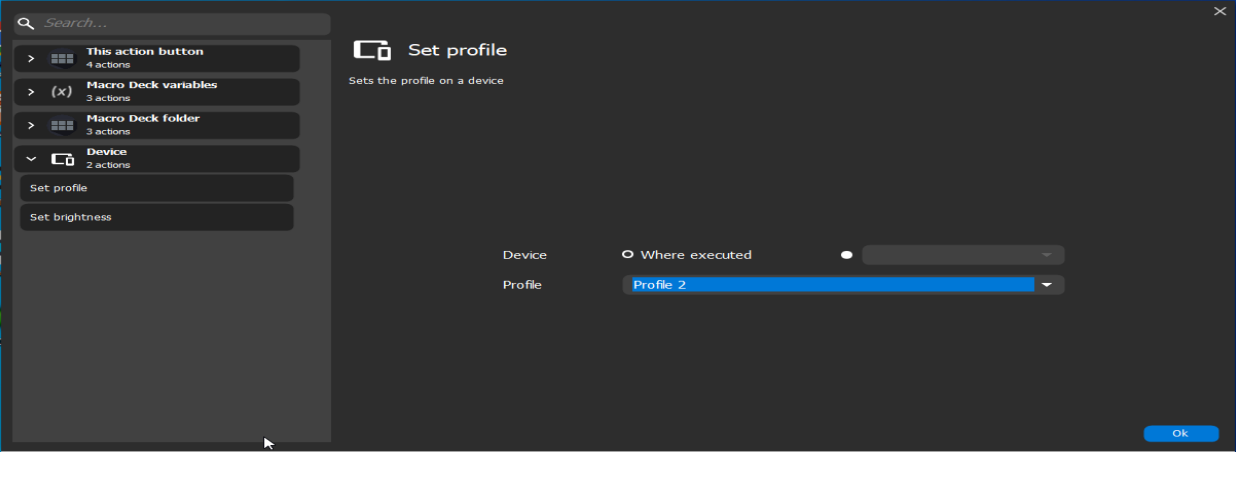Screen dimensions: 1236x482
Task: Click the (x) variables icon
Action: (62, 92)
